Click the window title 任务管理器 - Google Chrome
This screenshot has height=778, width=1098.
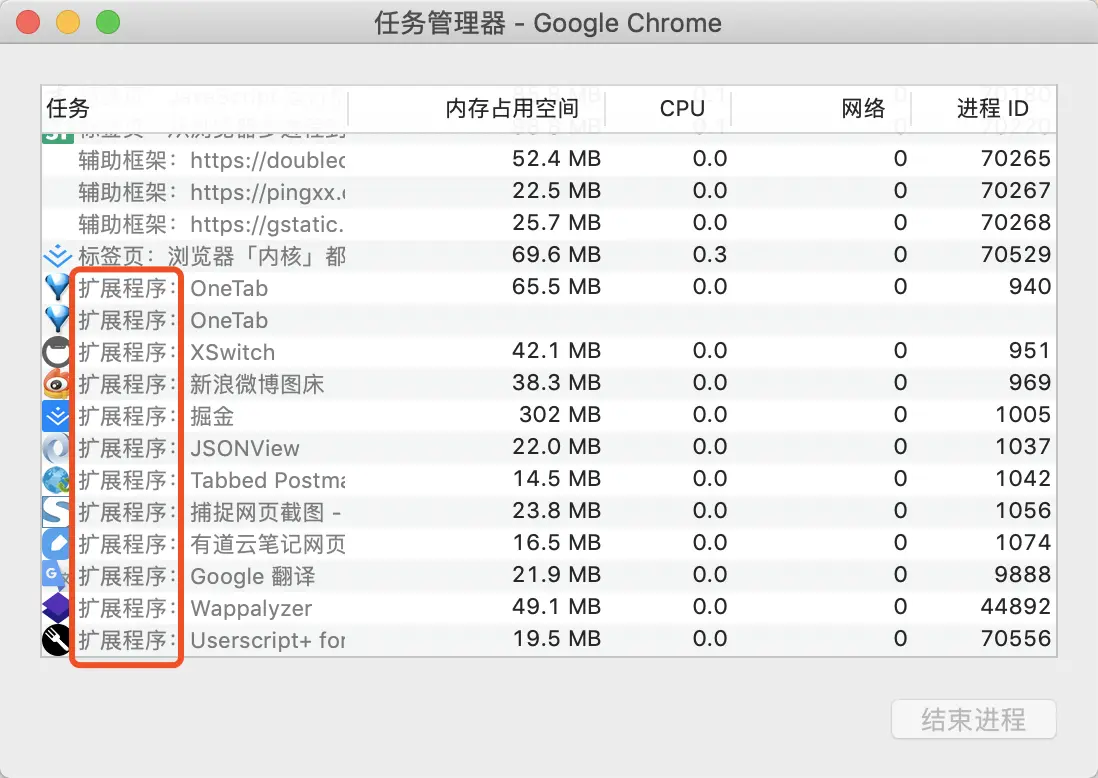pos(548,23)
